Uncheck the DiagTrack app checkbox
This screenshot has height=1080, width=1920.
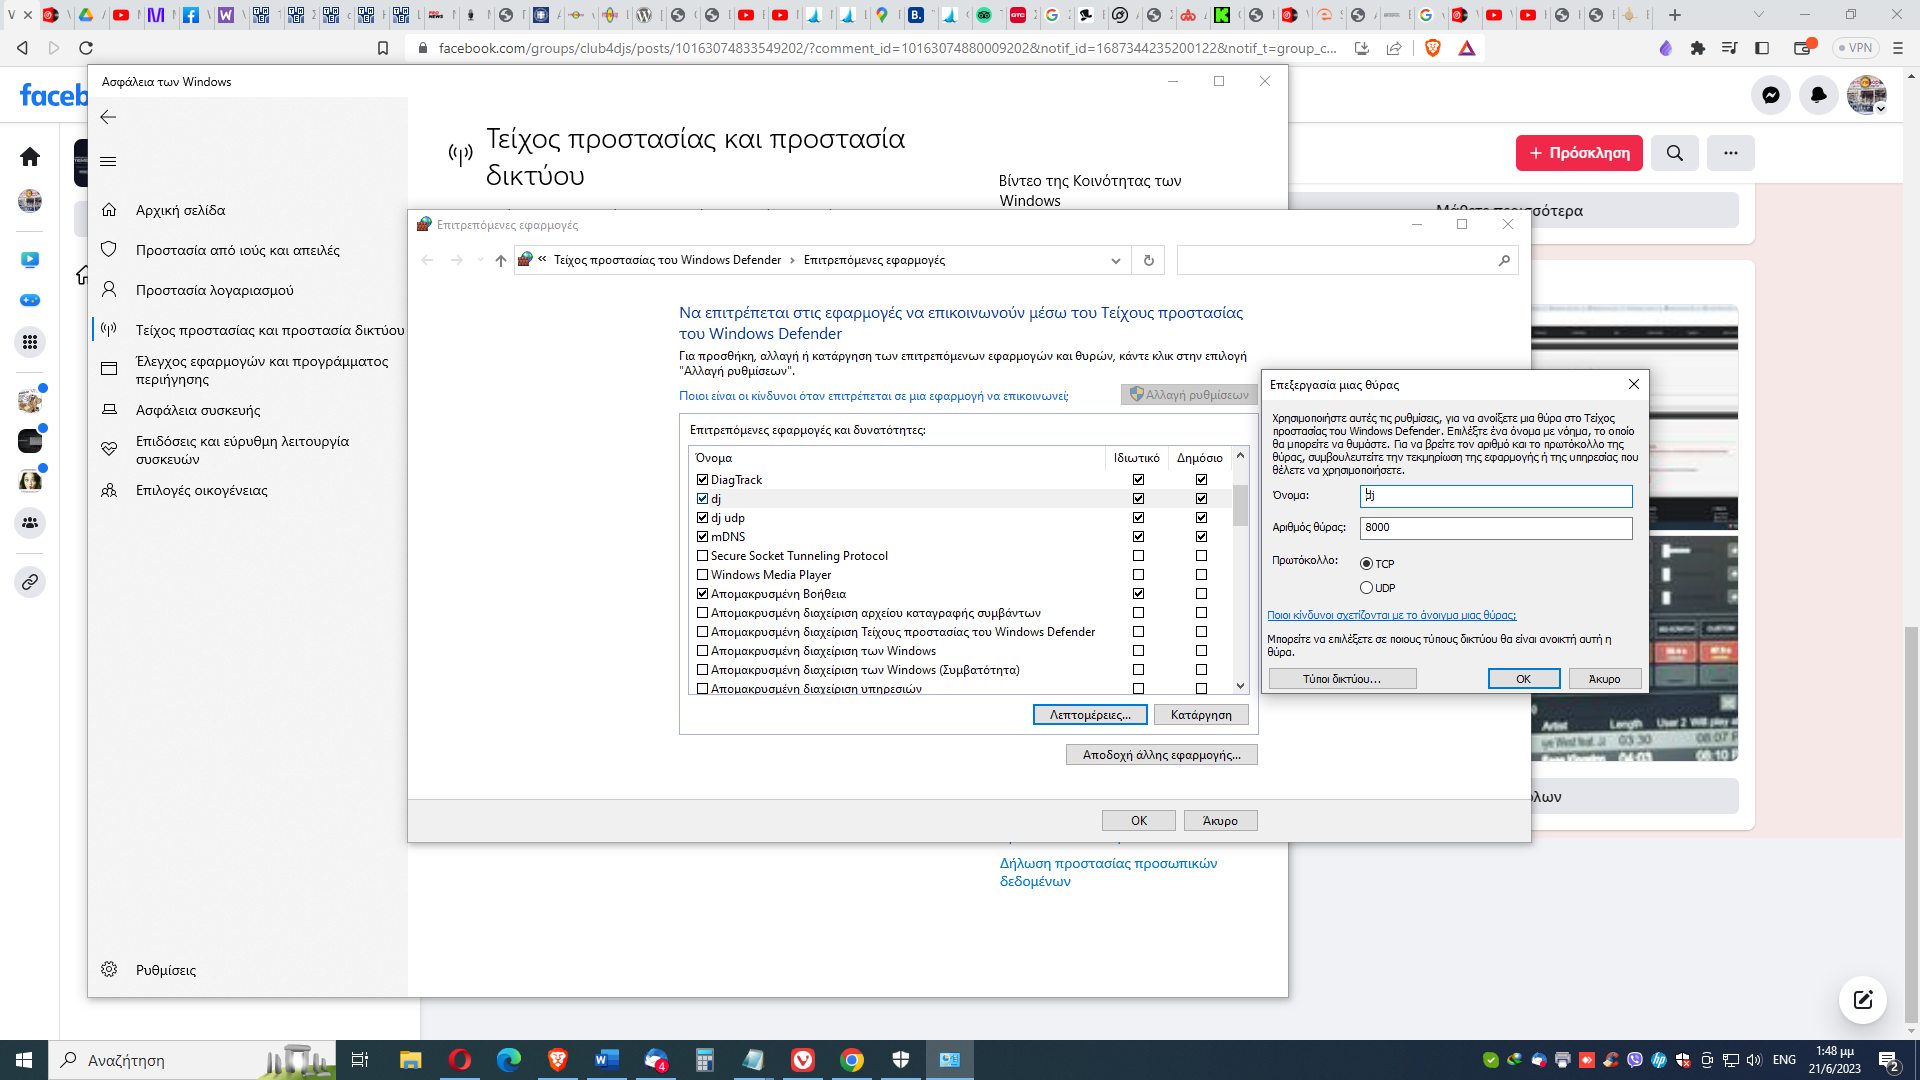pyautogui.click(x=702, y=480)
